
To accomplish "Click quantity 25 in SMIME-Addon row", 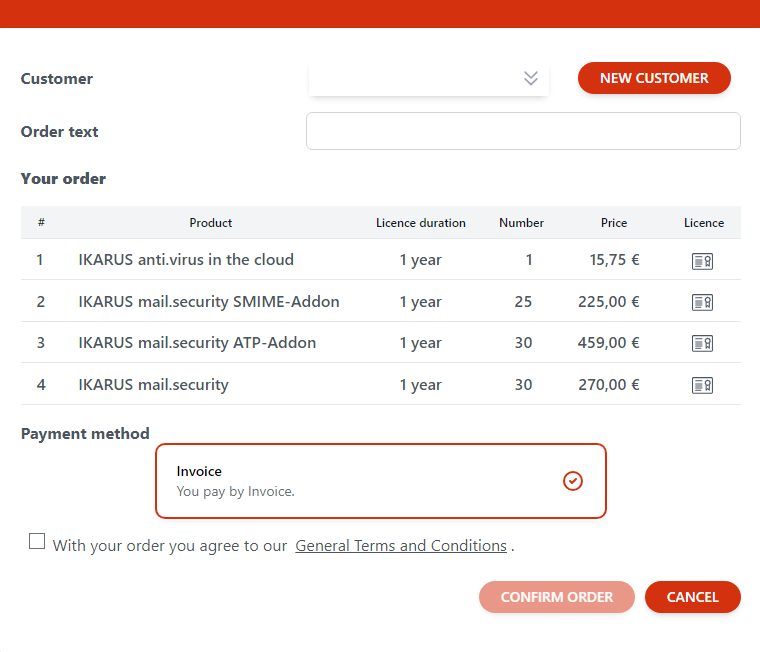I will point(523,302).
